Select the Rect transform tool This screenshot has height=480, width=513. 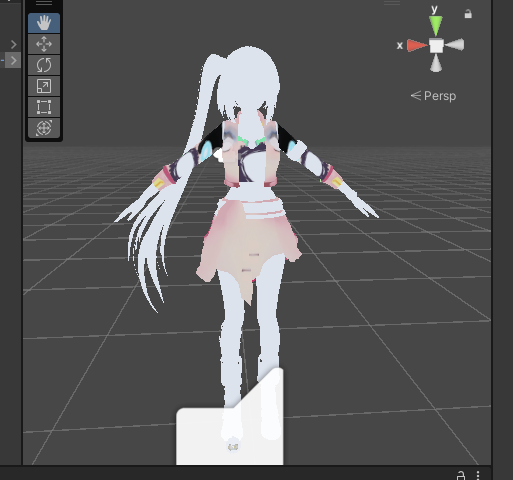click(x=44, y=107)
